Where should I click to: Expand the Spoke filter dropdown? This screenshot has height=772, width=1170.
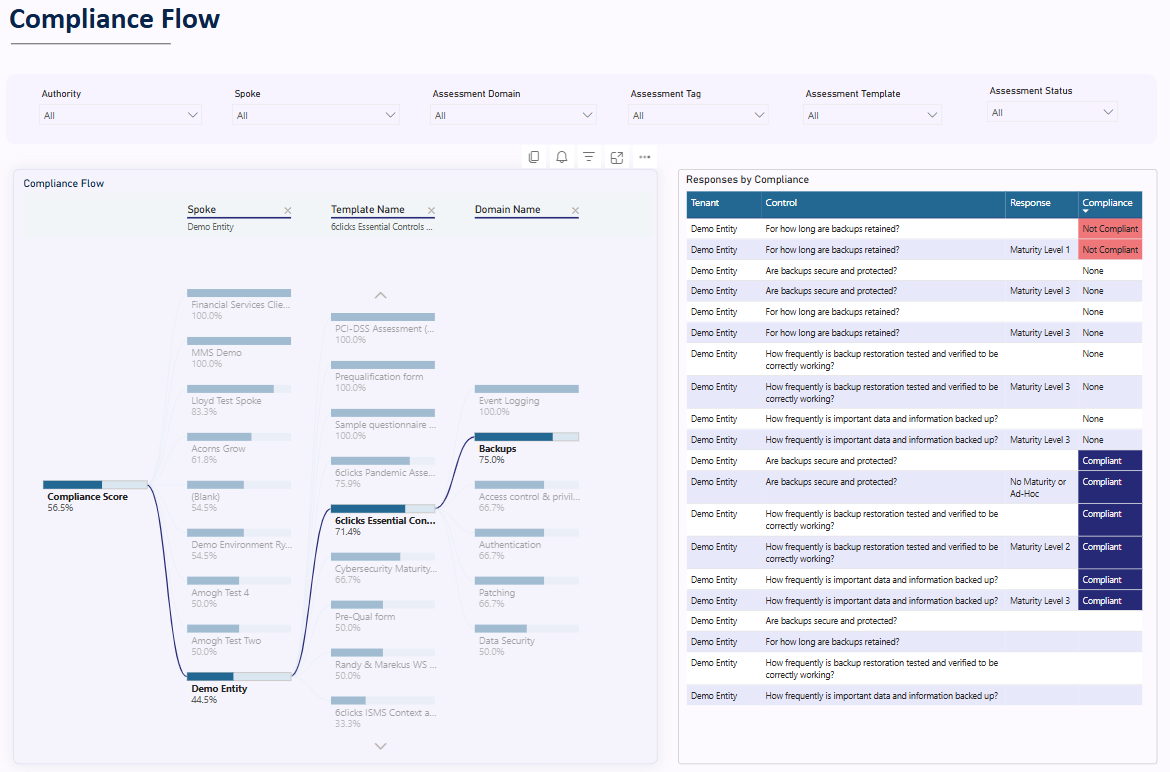(316, 116)
